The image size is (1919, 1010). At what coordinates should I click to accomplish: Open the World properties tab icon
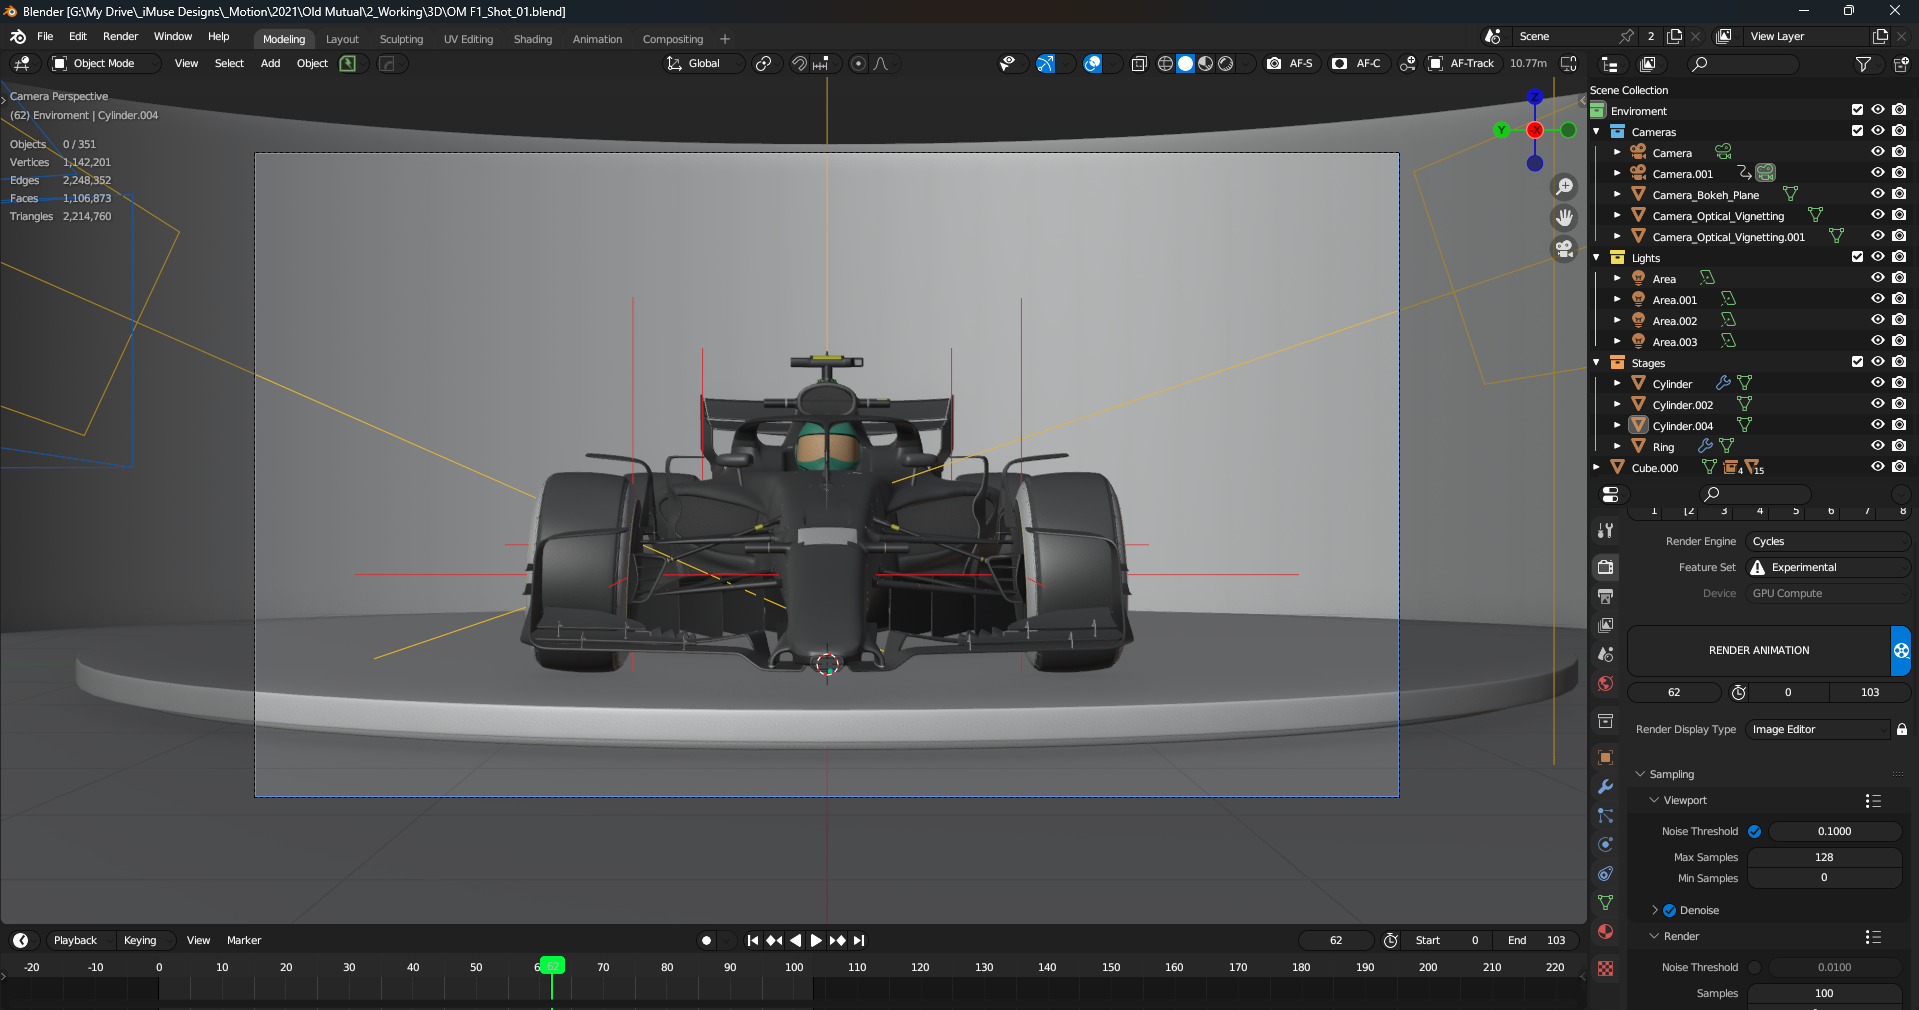(x=1606, y=684)
